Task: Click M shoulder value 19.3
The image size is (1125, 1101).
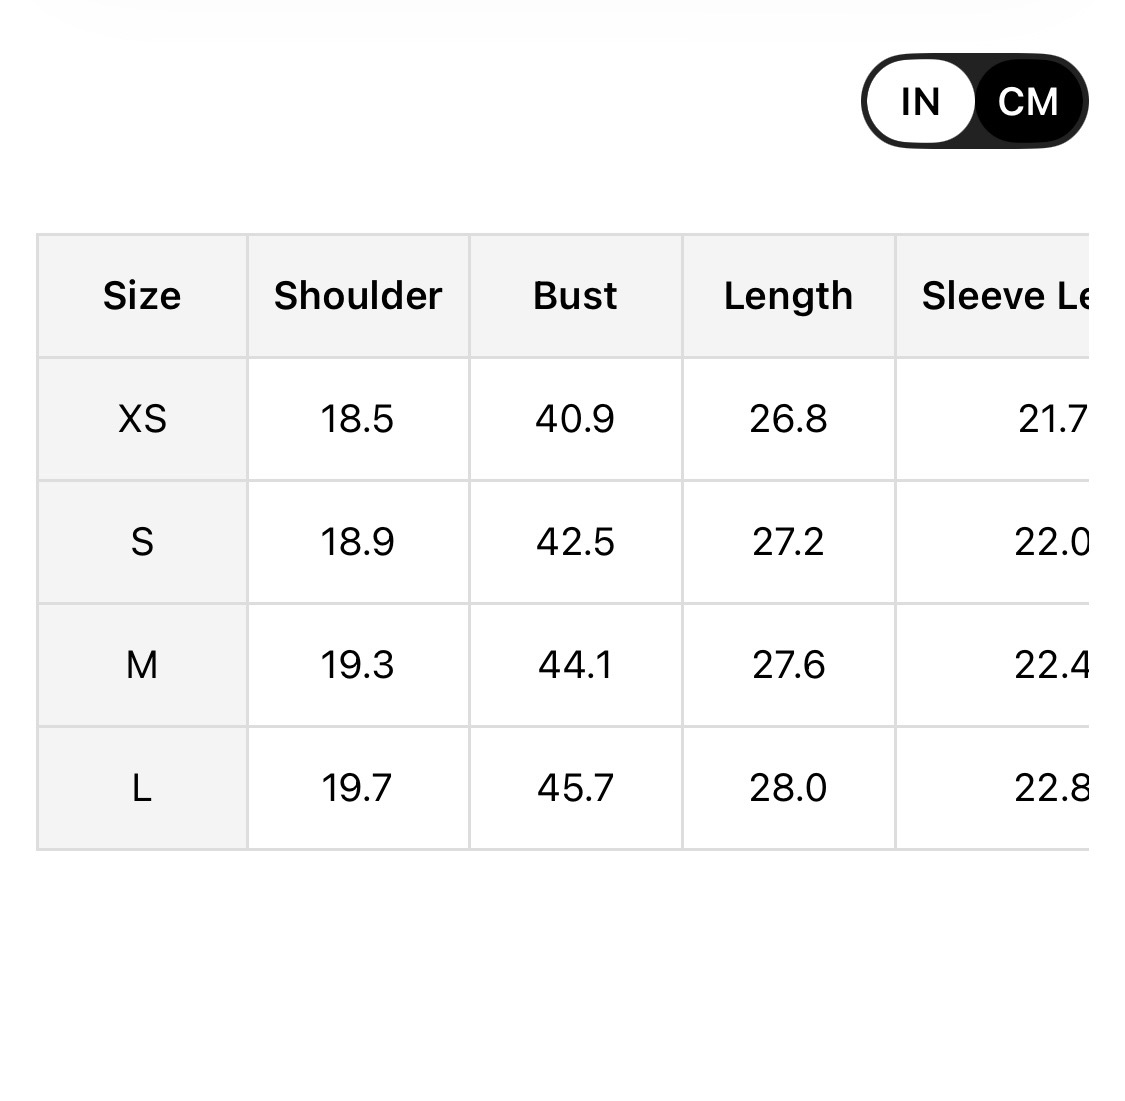Action: pos(357,665)
